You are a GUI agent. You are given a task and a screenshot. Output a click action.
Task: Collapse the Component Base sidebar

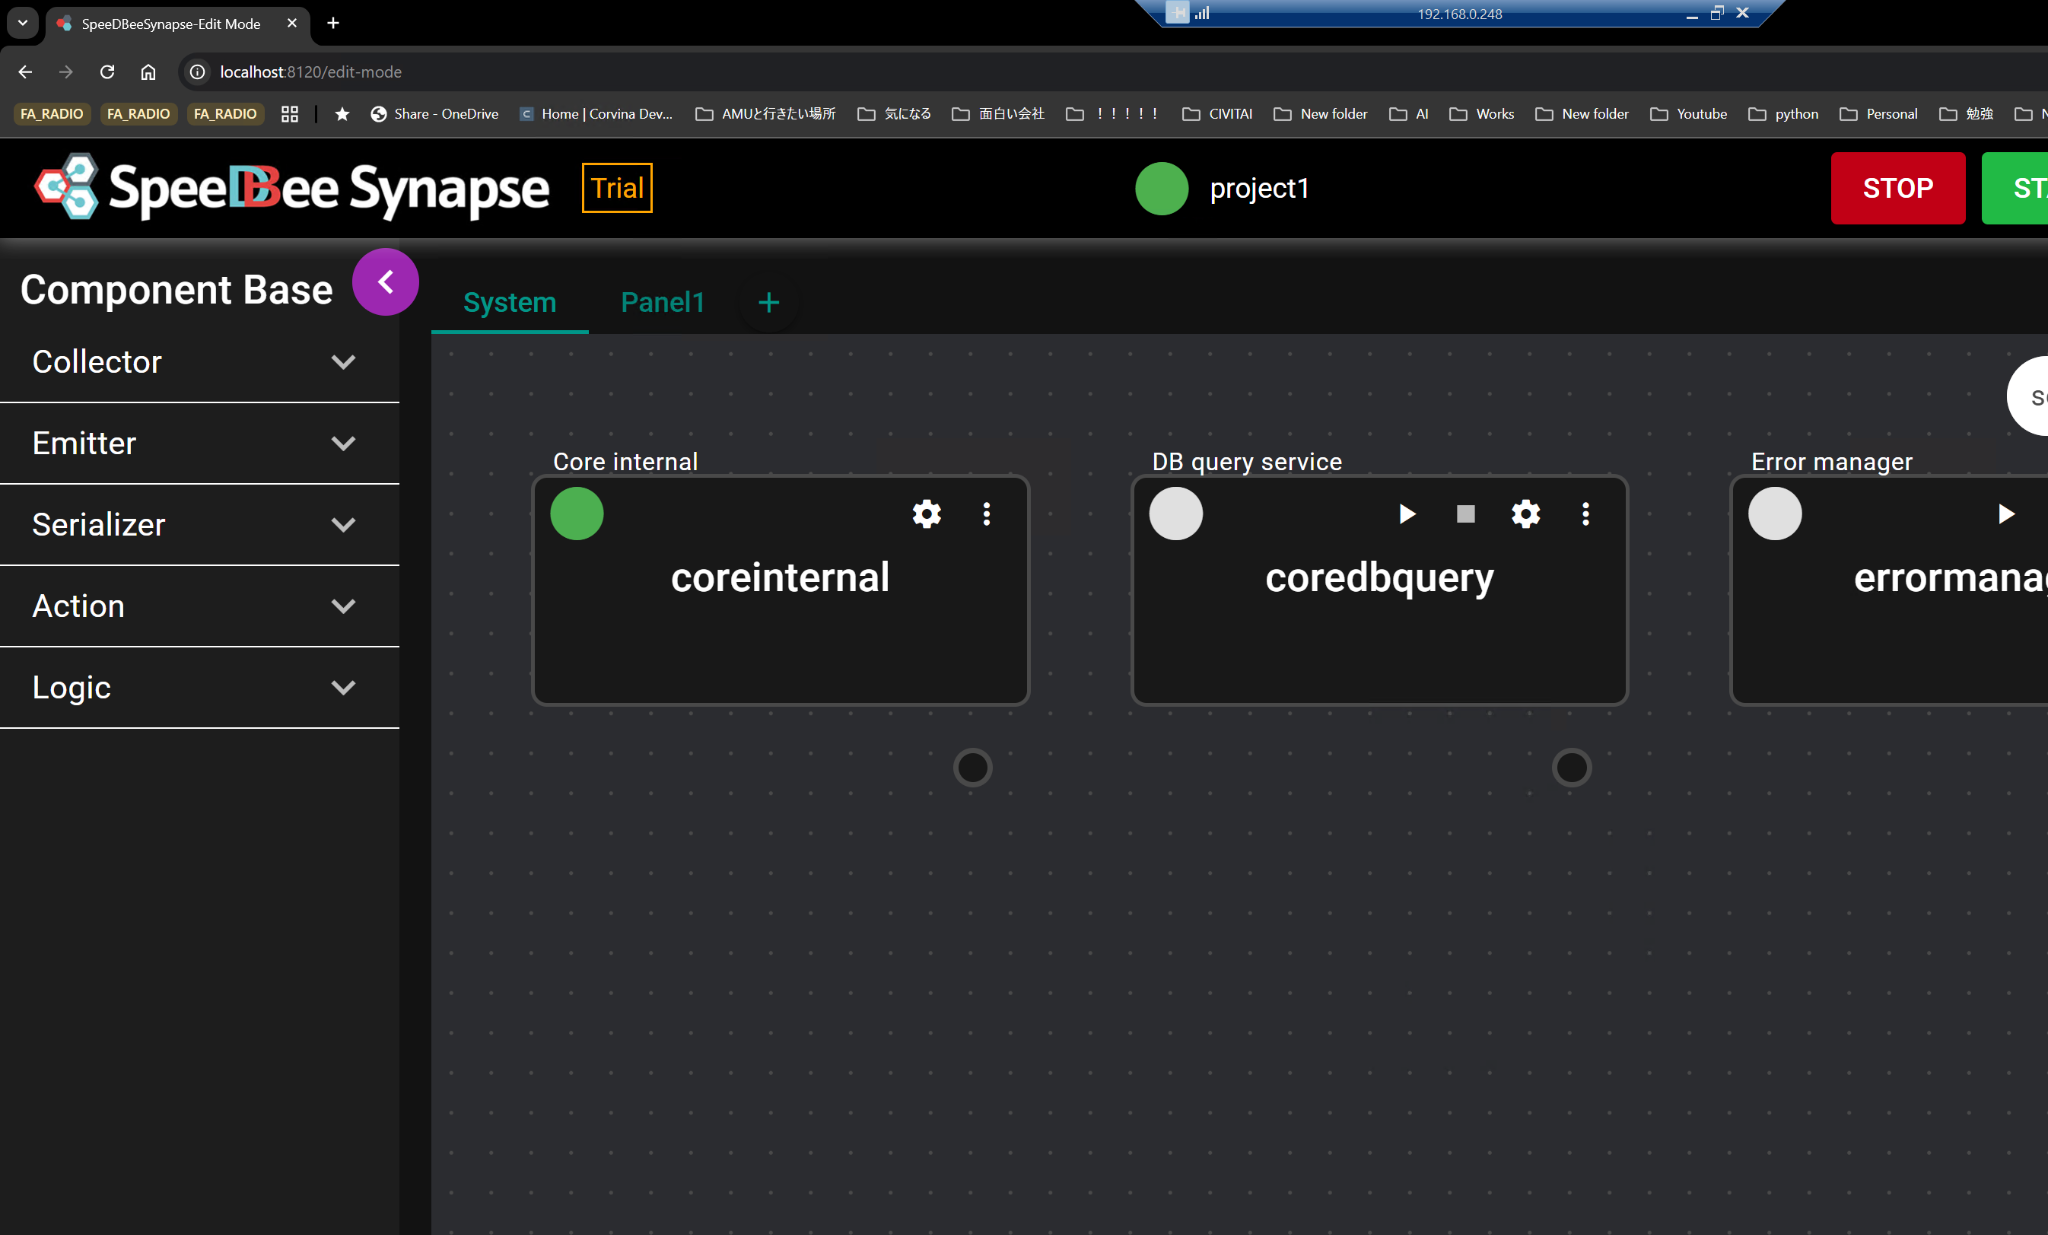point(385,282)
